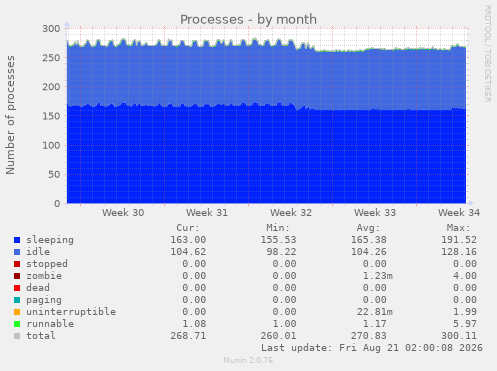Click the dead legend color swatch
This screenshot has width=497, height=371.
pos(17,288)
